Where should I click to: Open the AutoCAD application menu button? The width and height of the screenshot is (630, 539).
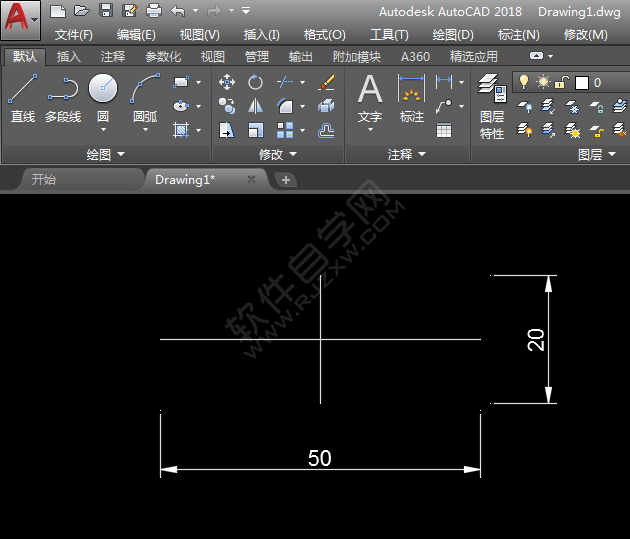(21, 19)
